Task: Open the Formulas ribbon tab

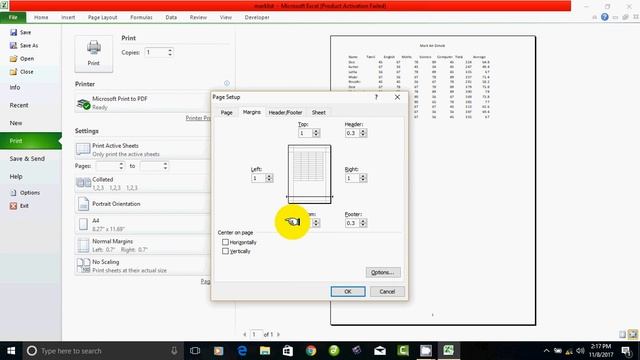Action: tap(141, 17)
